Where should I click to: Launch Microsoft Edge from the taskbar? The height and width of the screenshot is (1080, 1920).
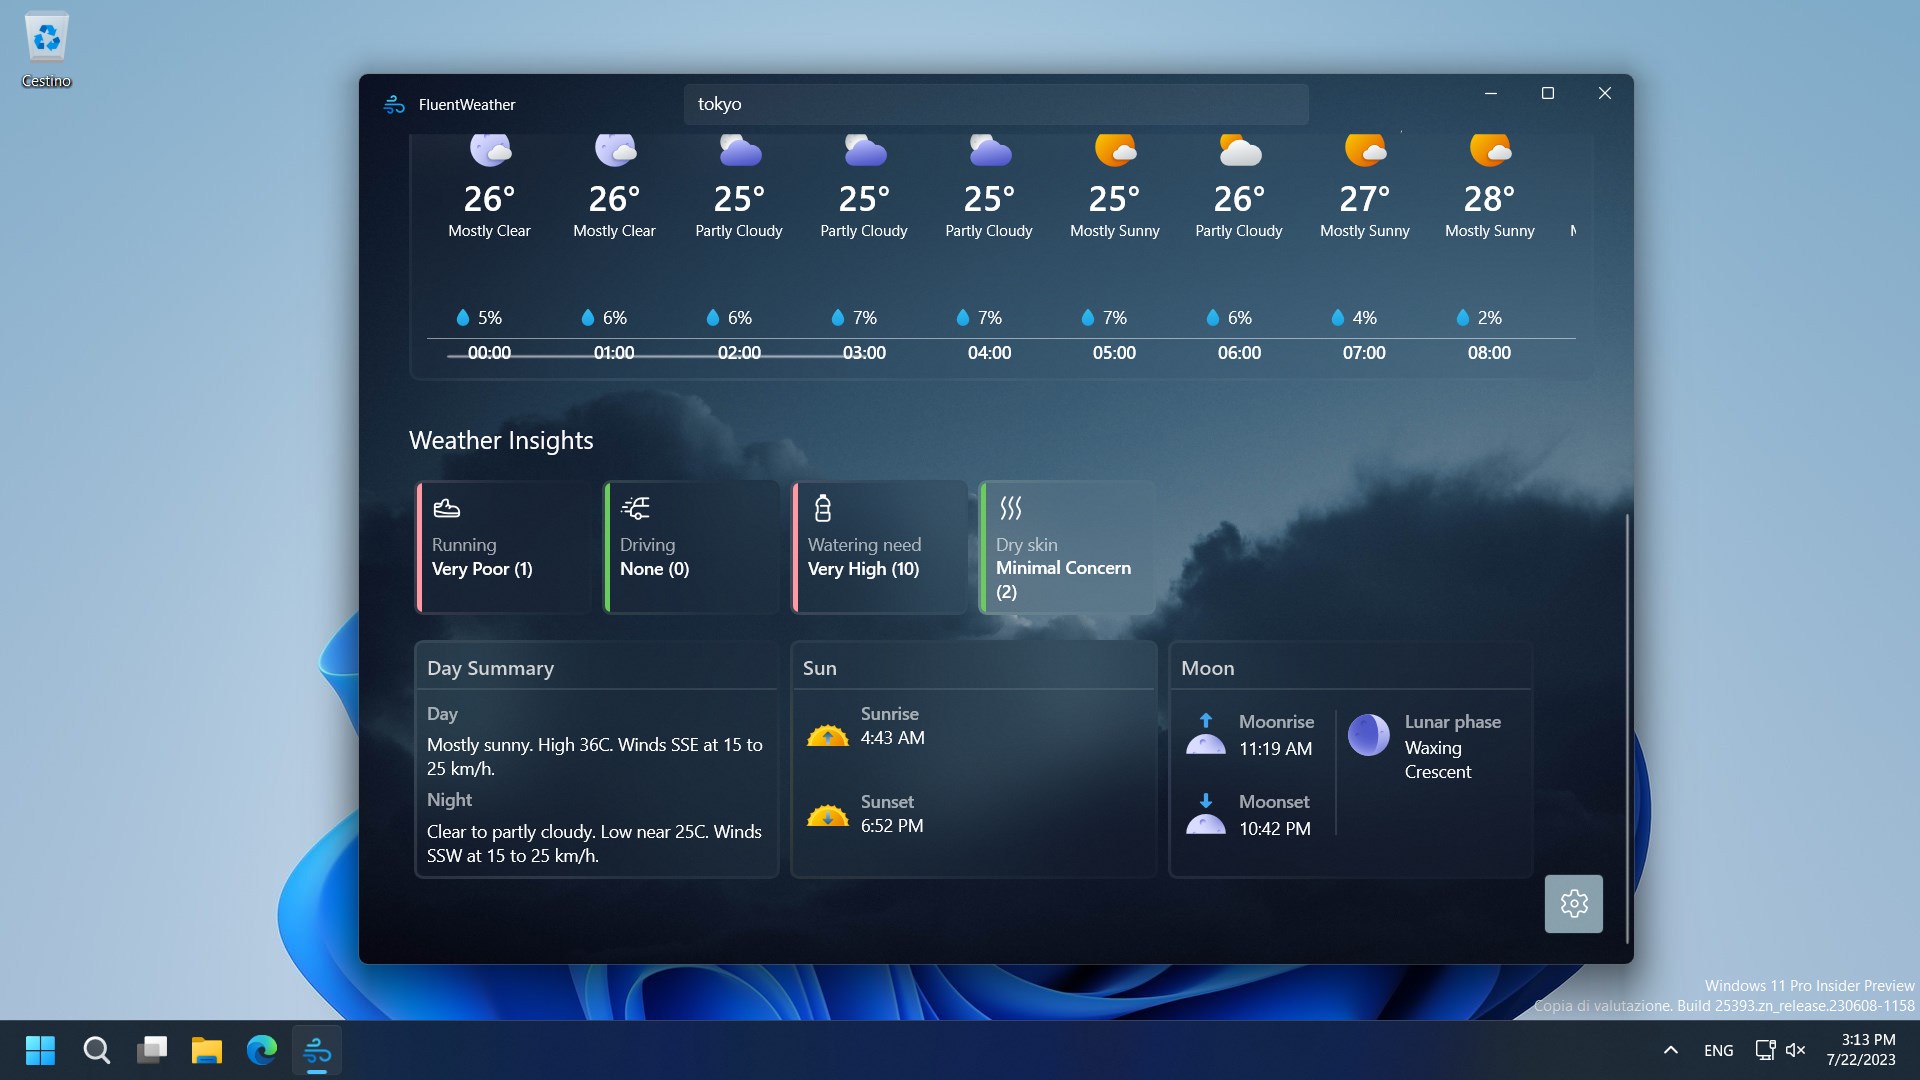(x=261, y=1050)
